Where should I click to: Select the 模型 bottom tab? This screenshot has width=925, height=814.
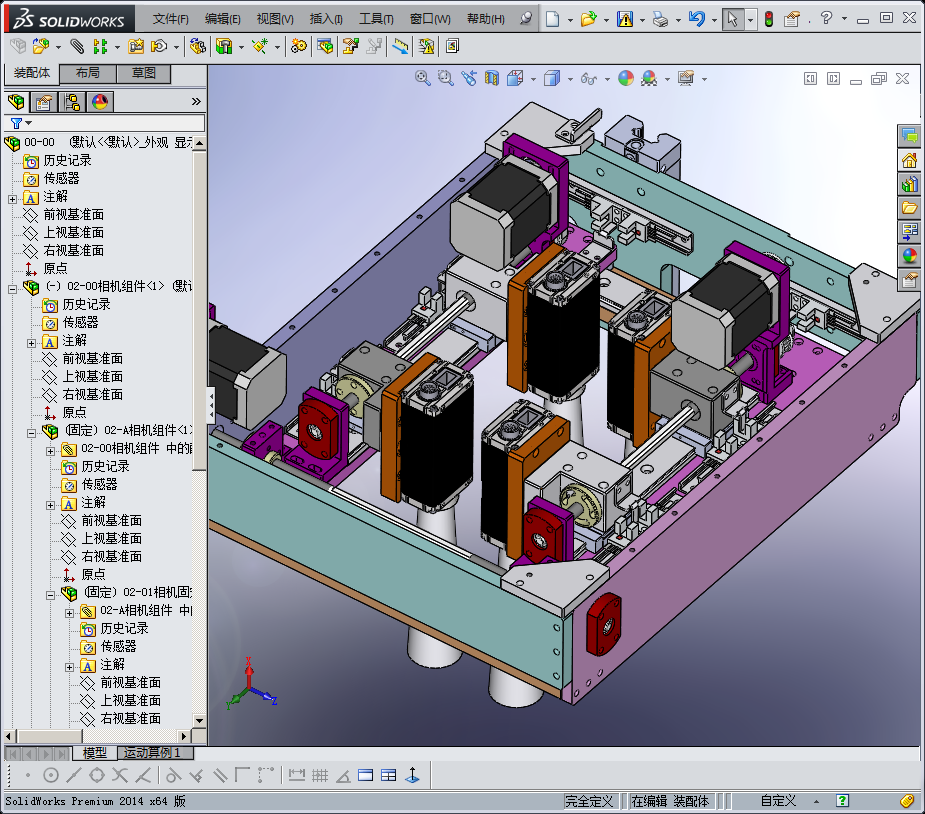pos(94,753)
